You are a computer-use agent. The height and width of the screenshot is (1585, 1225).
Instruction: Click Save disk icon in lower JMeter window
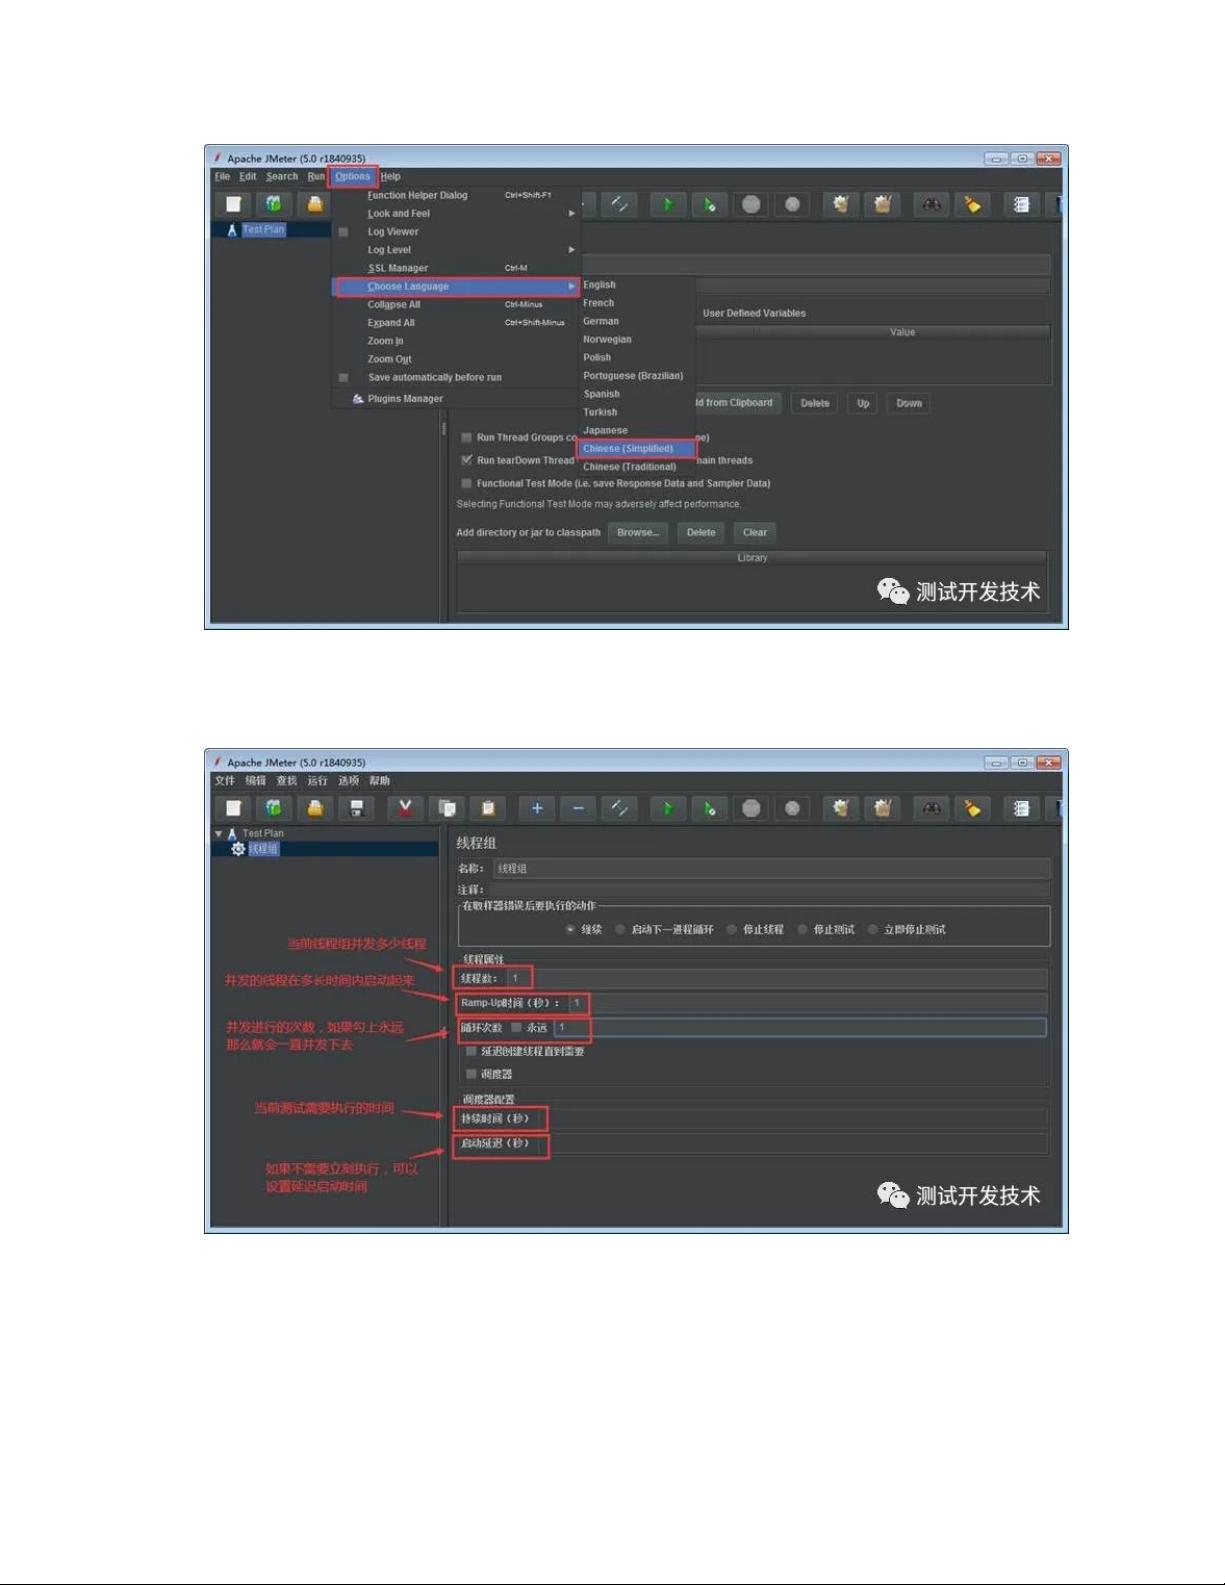[356, 808]
